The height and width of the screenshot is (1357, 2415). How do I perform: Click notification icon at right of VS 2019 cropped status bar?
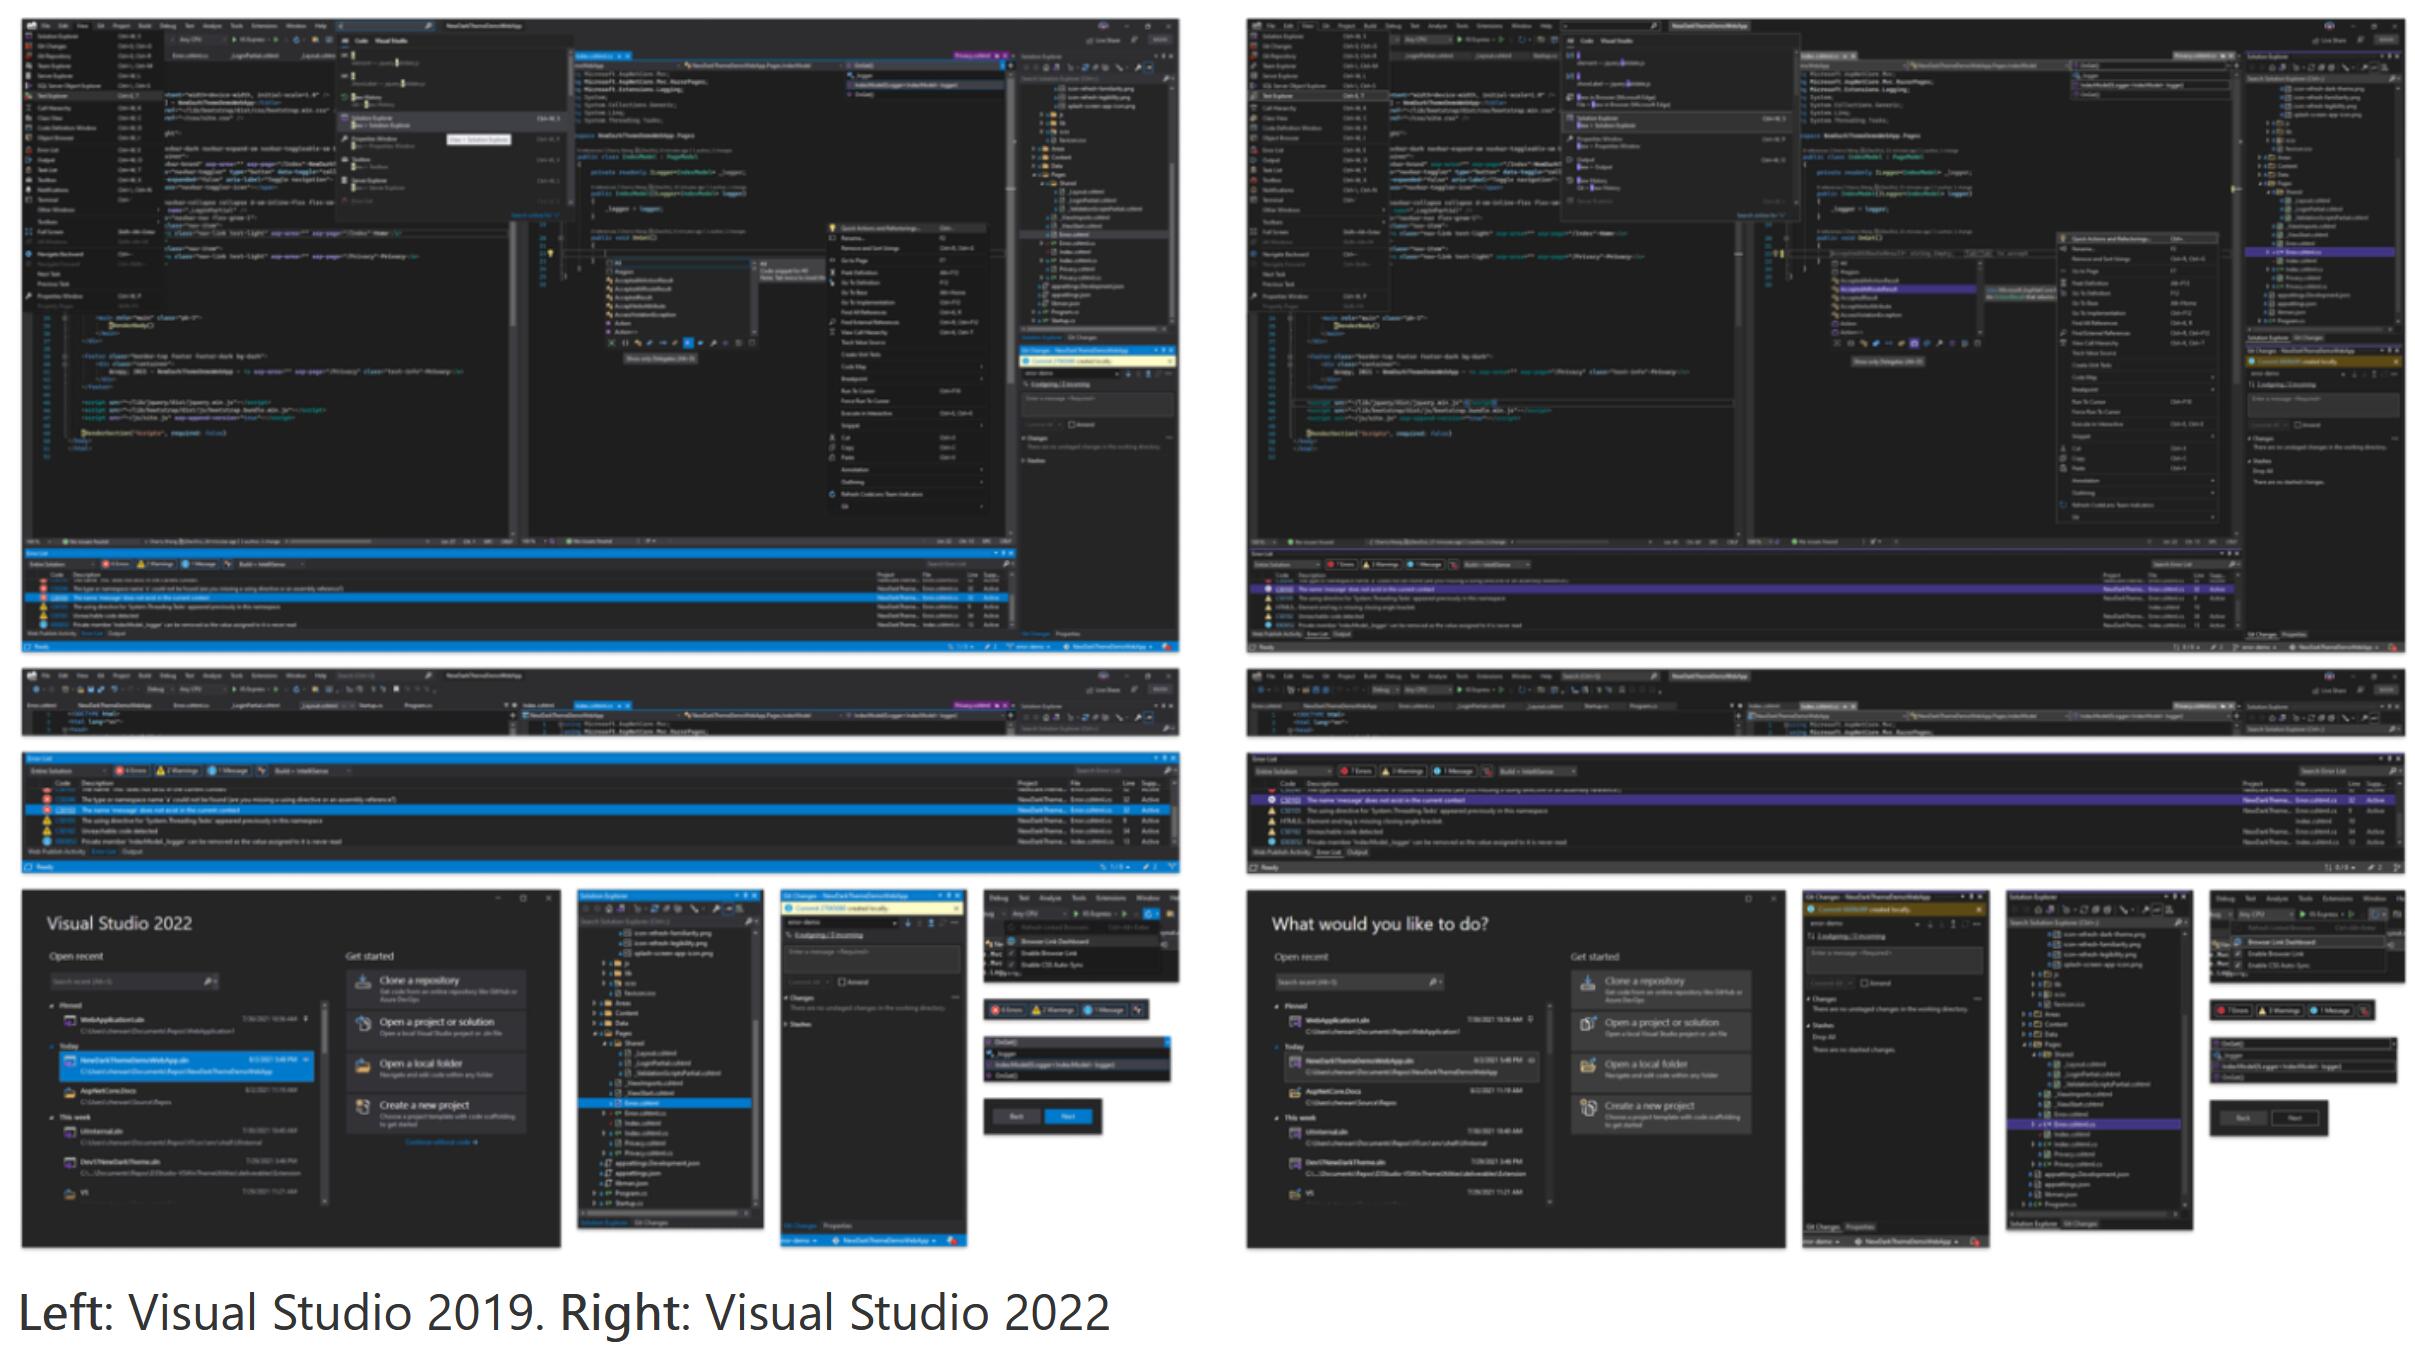pyautogui.click(x=1172, y=867)
